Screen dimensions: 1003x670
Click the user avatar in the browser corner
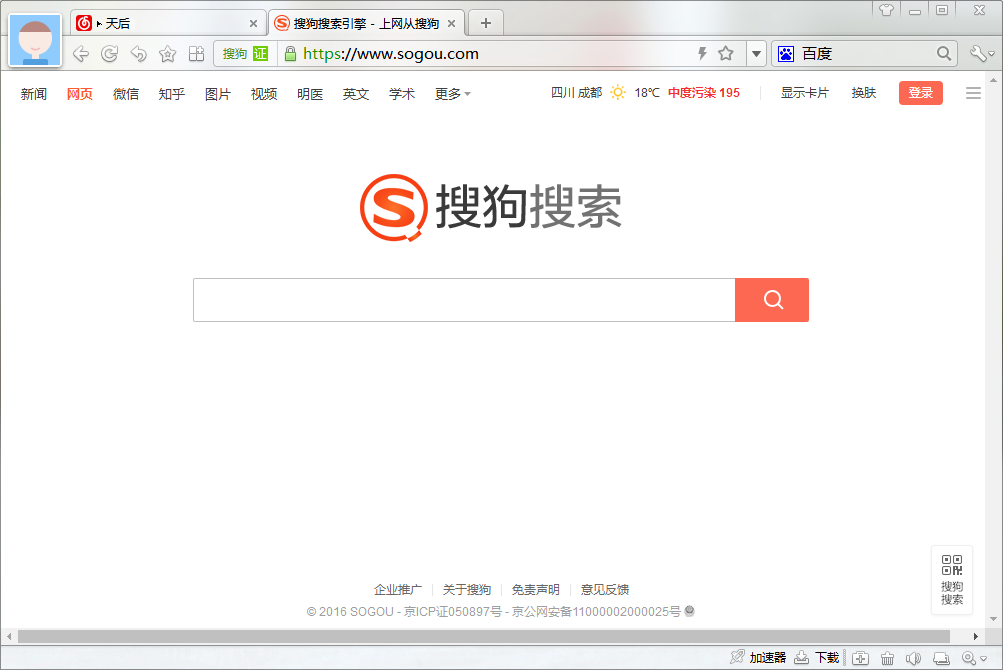[x=35, y=40]
